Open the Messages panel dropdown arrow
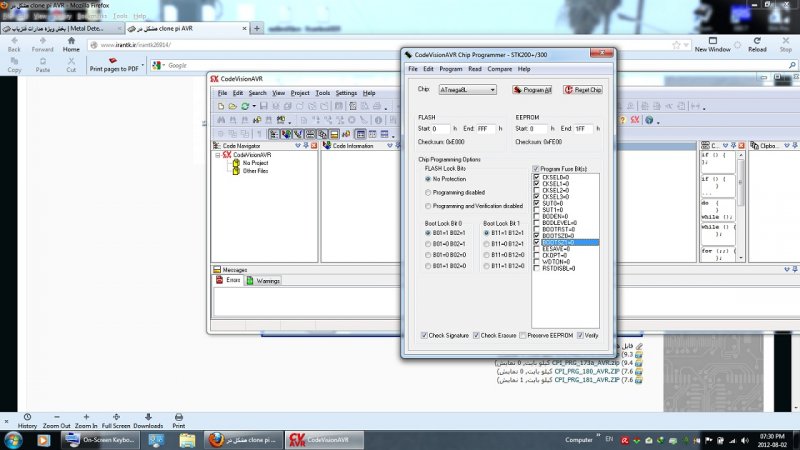The image size is (800, 450). [x=787, y=269]
